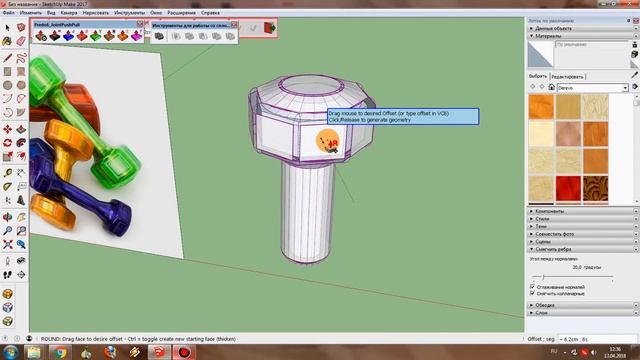Viewport: 640px width, 360px height.
Task: Open the Файл menu
Action: pyautogui.click(x=9, y=13)
